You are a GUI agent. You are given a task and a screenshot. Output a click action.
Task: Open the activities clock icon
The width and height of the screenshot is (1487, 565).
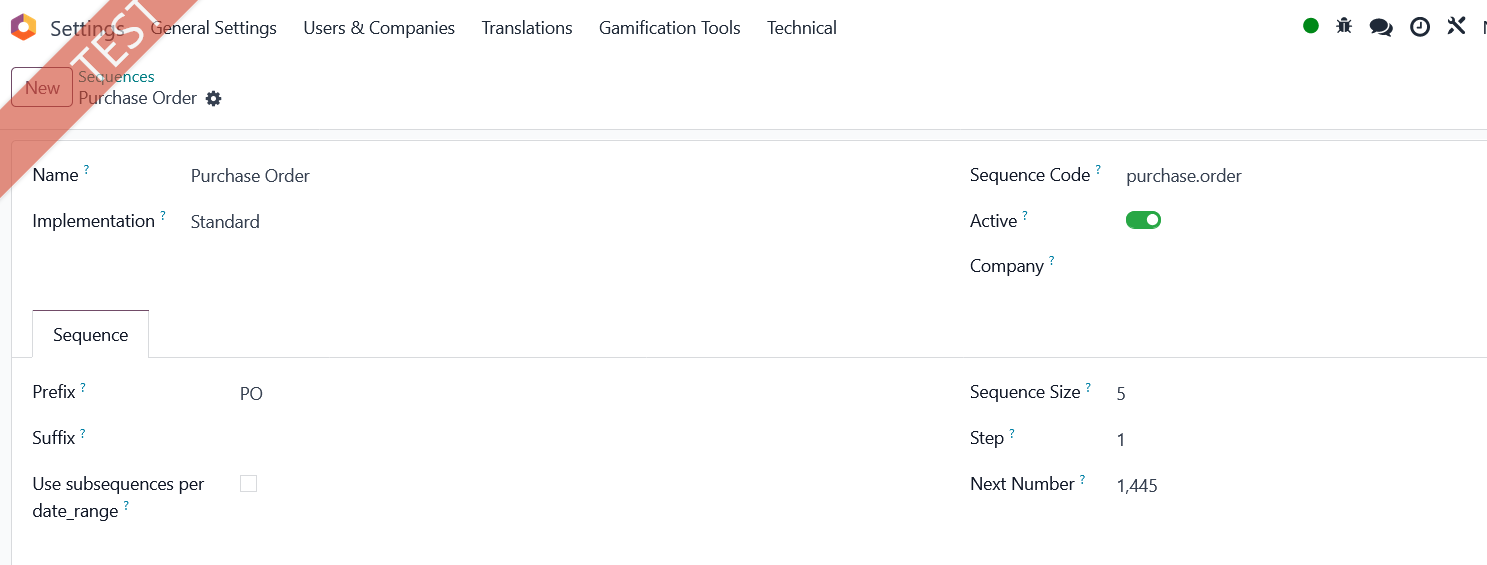tap(1420, 27)
